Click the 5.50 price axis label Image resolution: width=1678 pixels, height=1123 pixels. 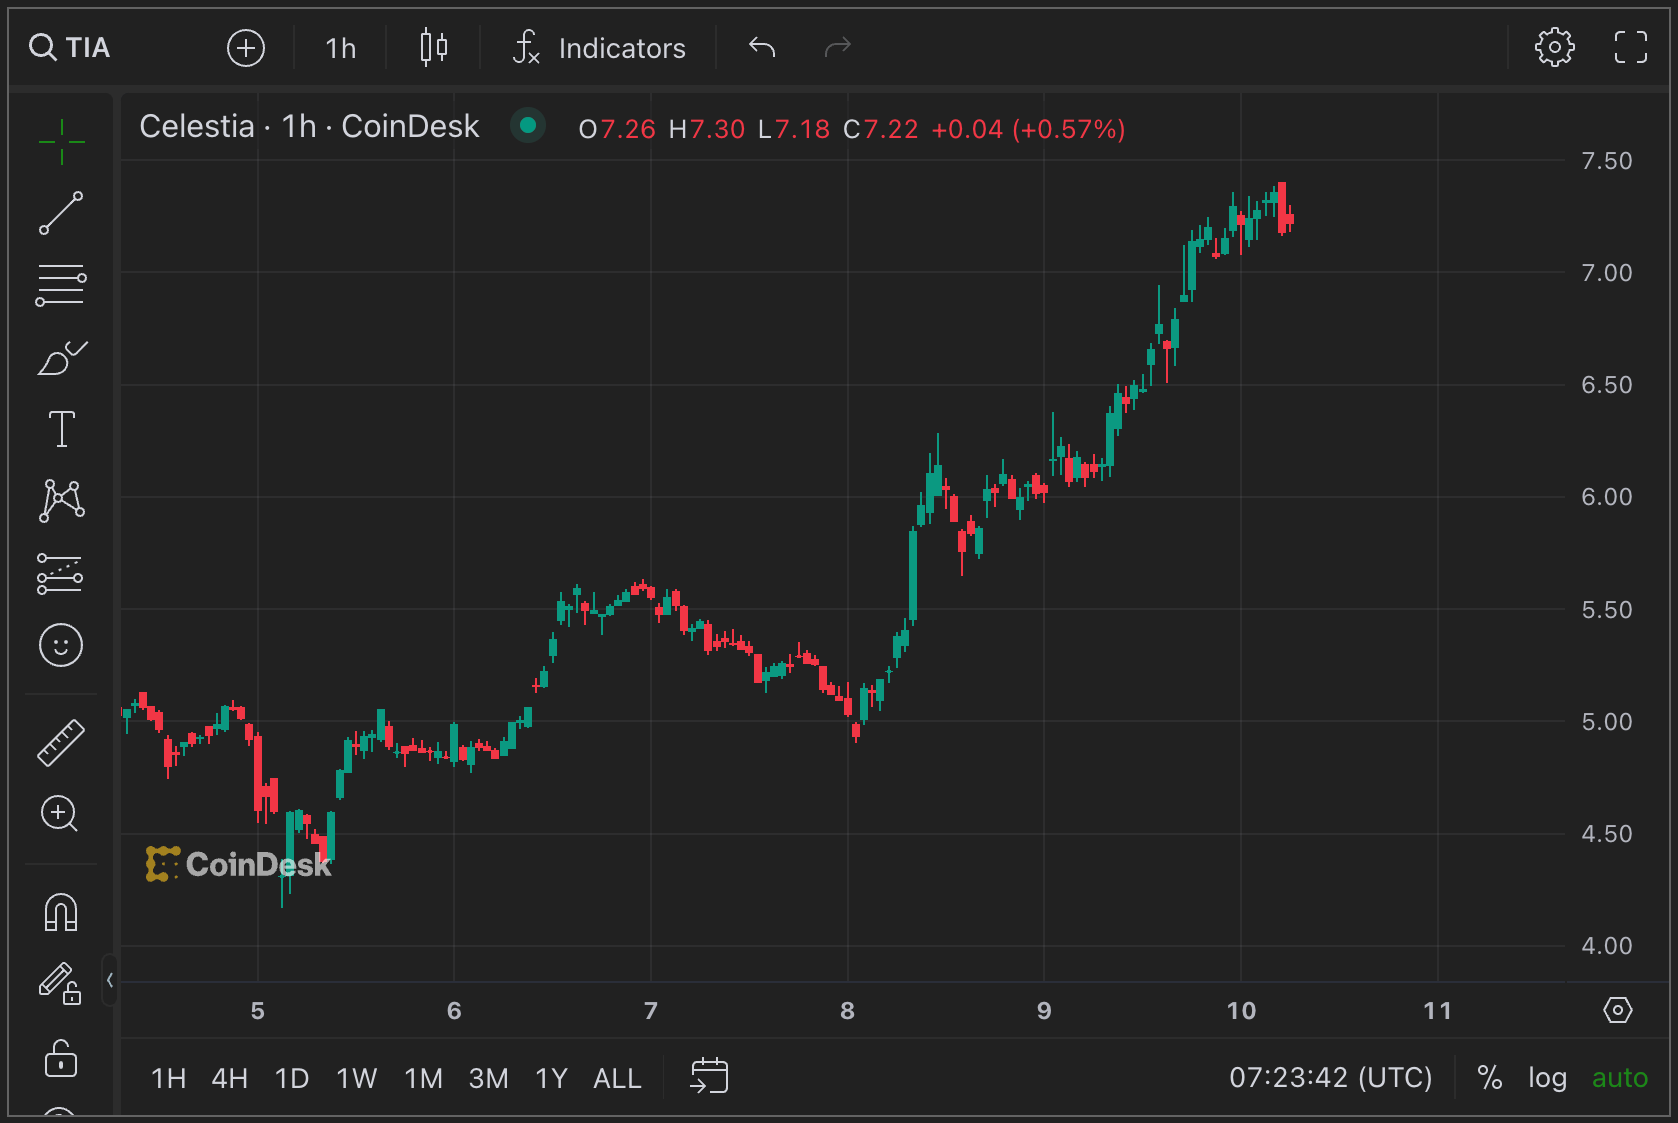[1607, 610]
